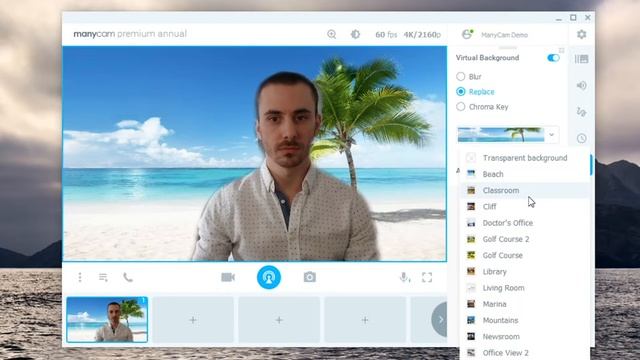Toggle the microphone icon

click(404, 278)
